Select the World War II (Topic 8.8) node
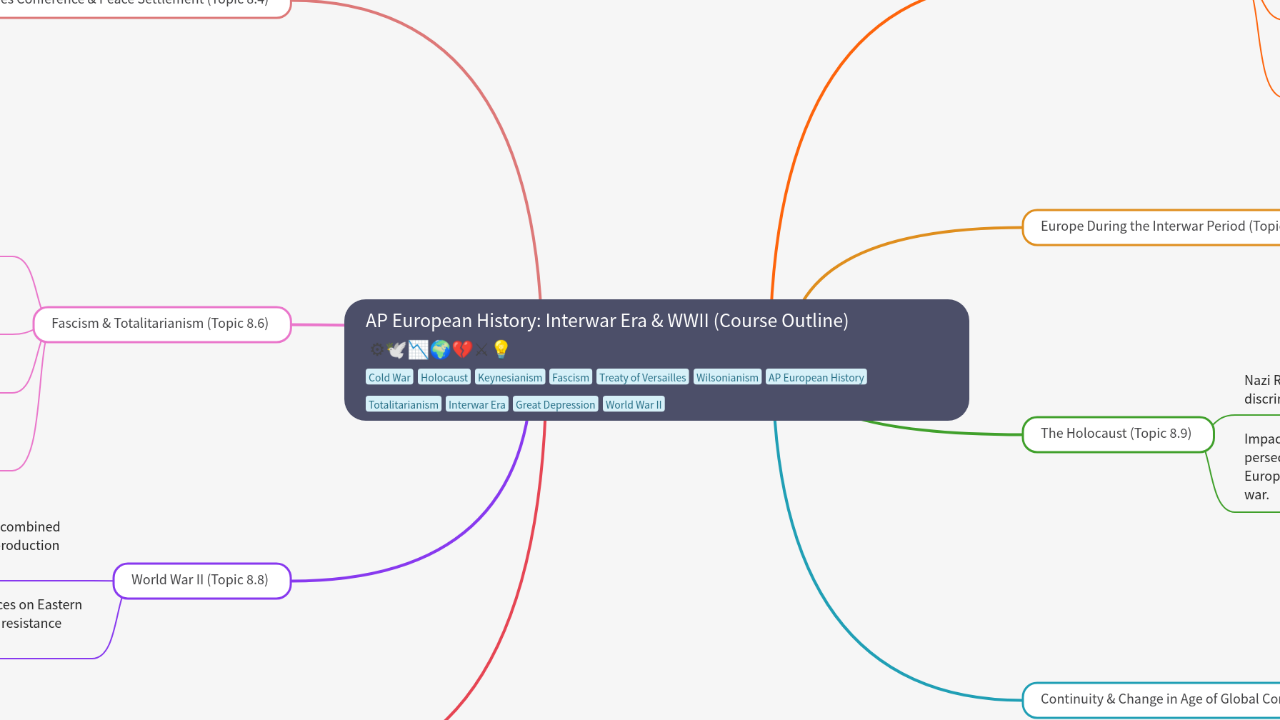This screenshot has height=720, width=1280. [201, 580]
